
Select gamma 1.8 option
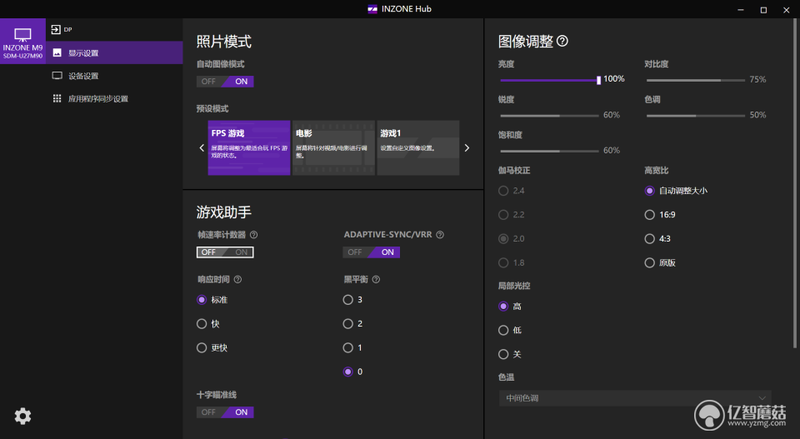tap(503, 262)
